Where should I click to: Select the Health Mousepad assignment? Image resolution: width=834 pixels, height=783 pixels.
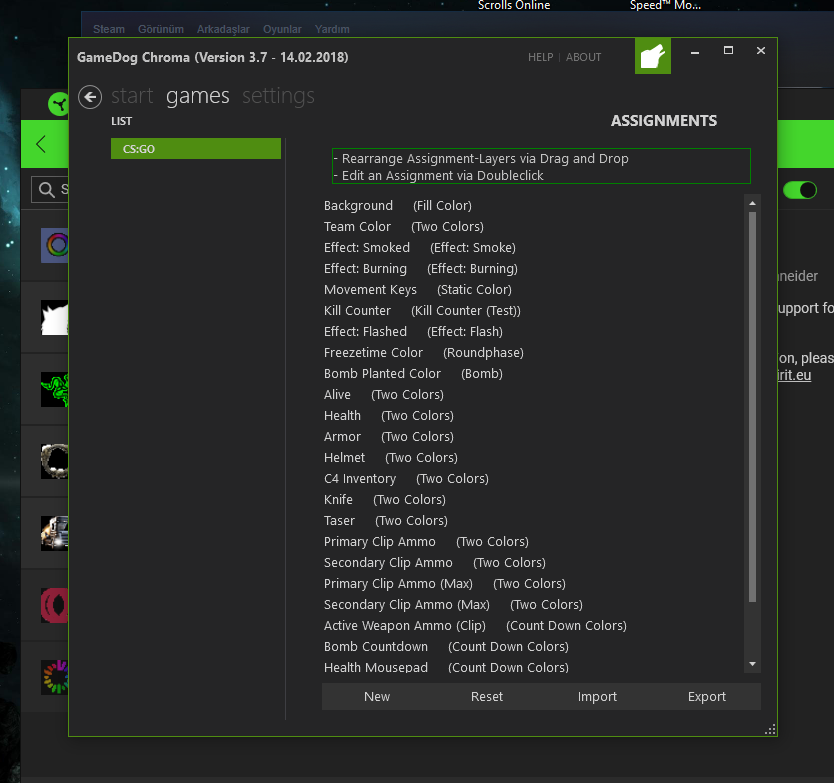[446, 667]
